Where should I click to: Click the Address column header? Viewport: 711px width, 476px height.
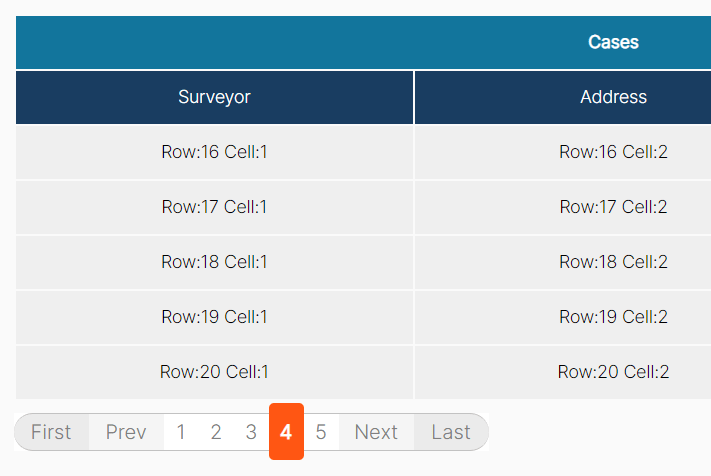click(563, 97)
